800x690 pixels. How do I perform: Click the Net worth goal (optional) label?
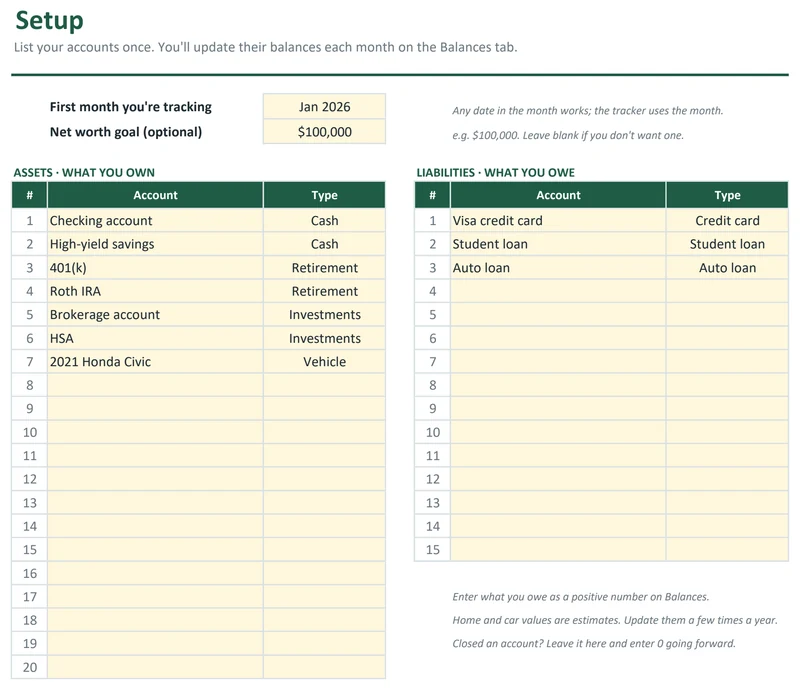[x=126, y=132]
